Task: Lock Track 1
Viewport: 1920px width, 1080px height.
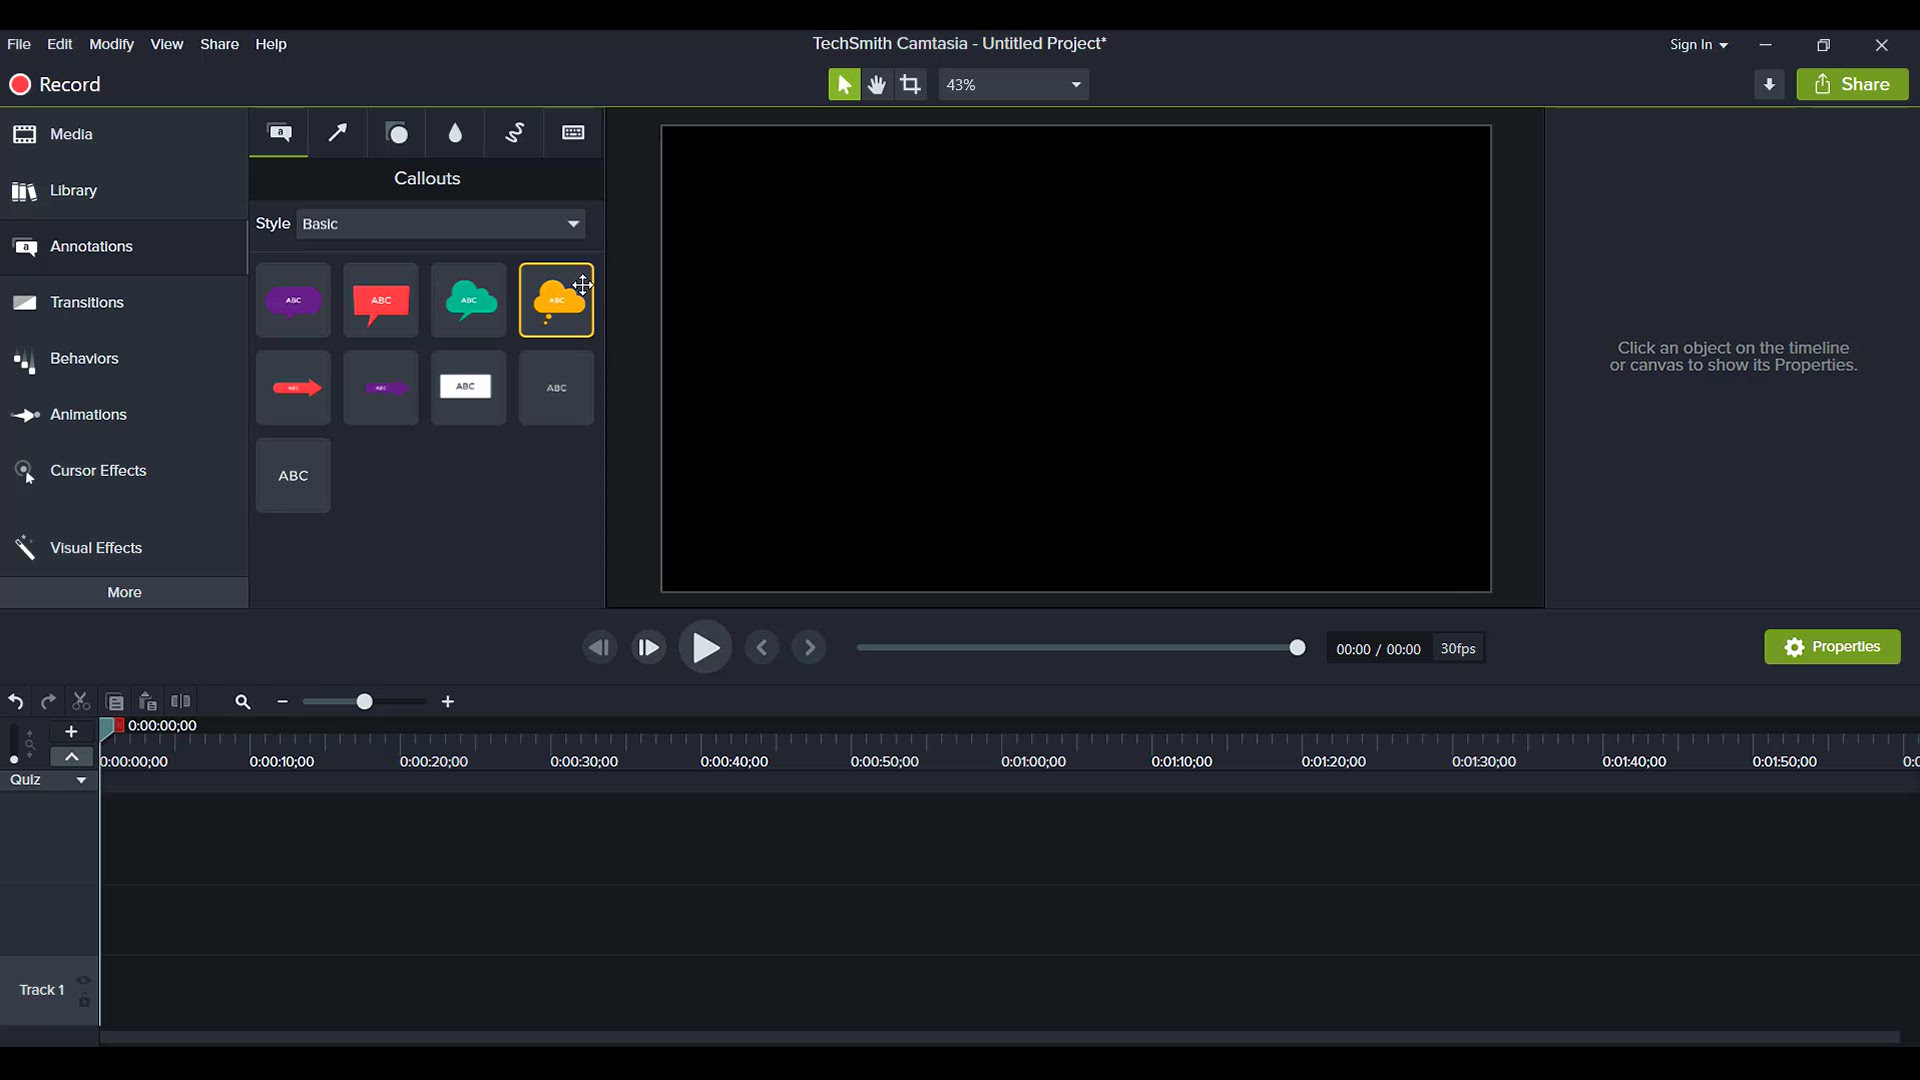Action: click(x=84, y=1002)
